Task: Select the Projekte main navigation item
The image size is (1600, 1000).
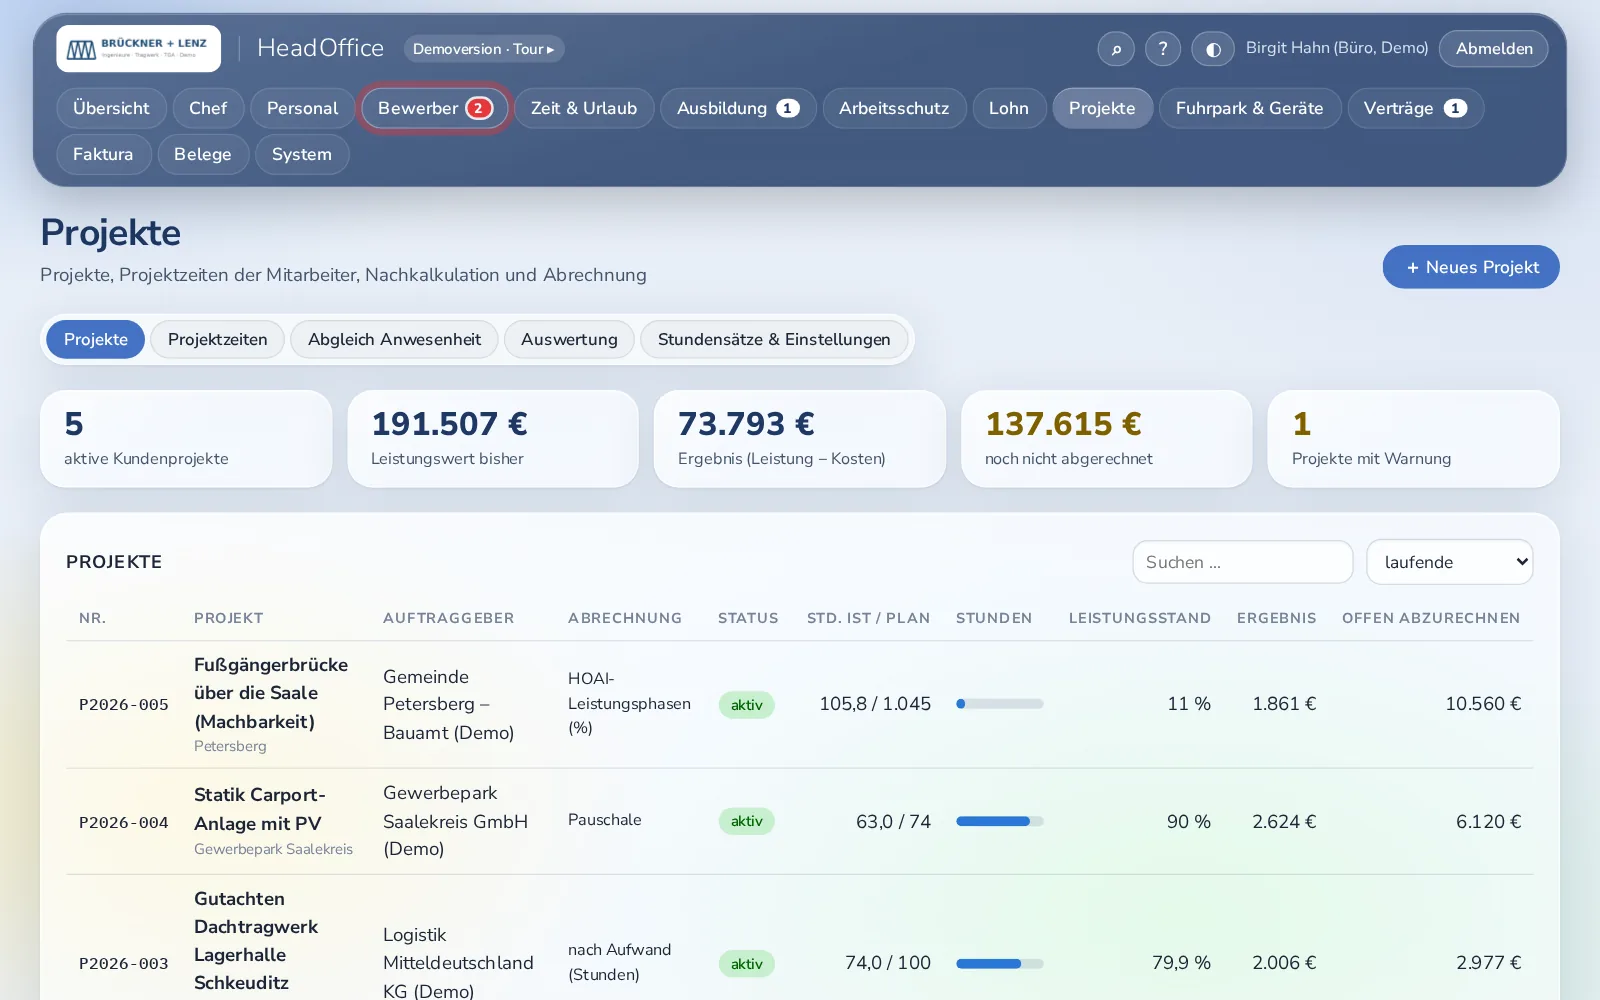Action: [x=1102, y=108]
